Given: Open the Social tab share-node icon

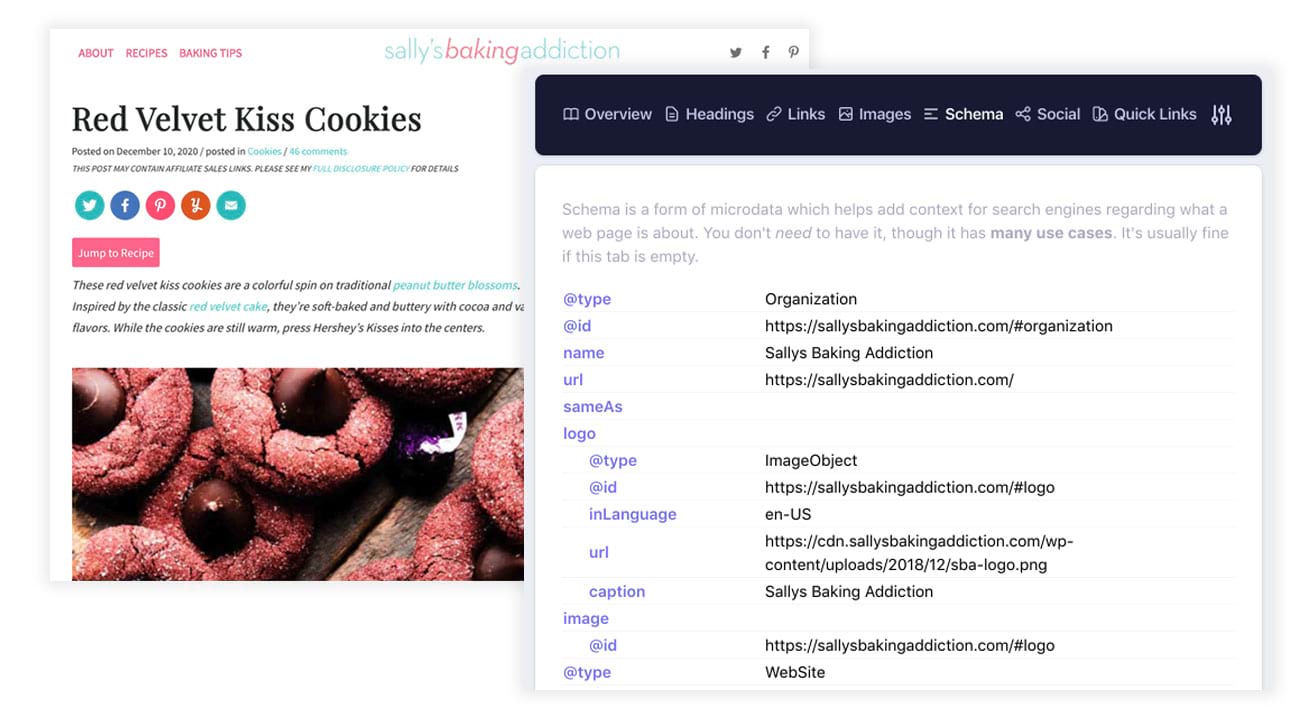Looking at the screenshot, I should 1024,114.
